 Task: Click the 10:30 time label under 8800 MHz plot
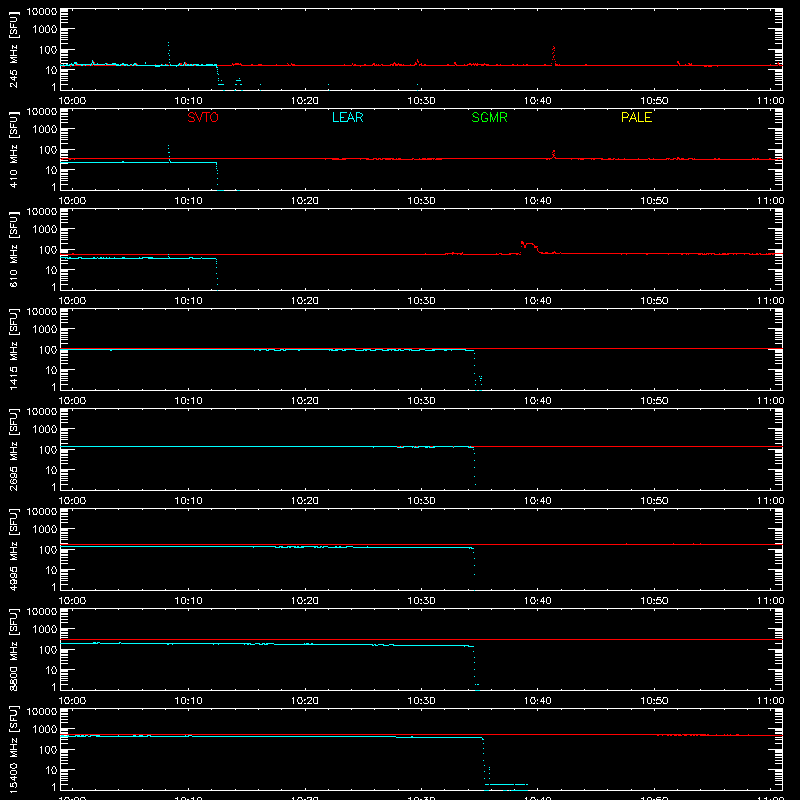coord(421,701)
